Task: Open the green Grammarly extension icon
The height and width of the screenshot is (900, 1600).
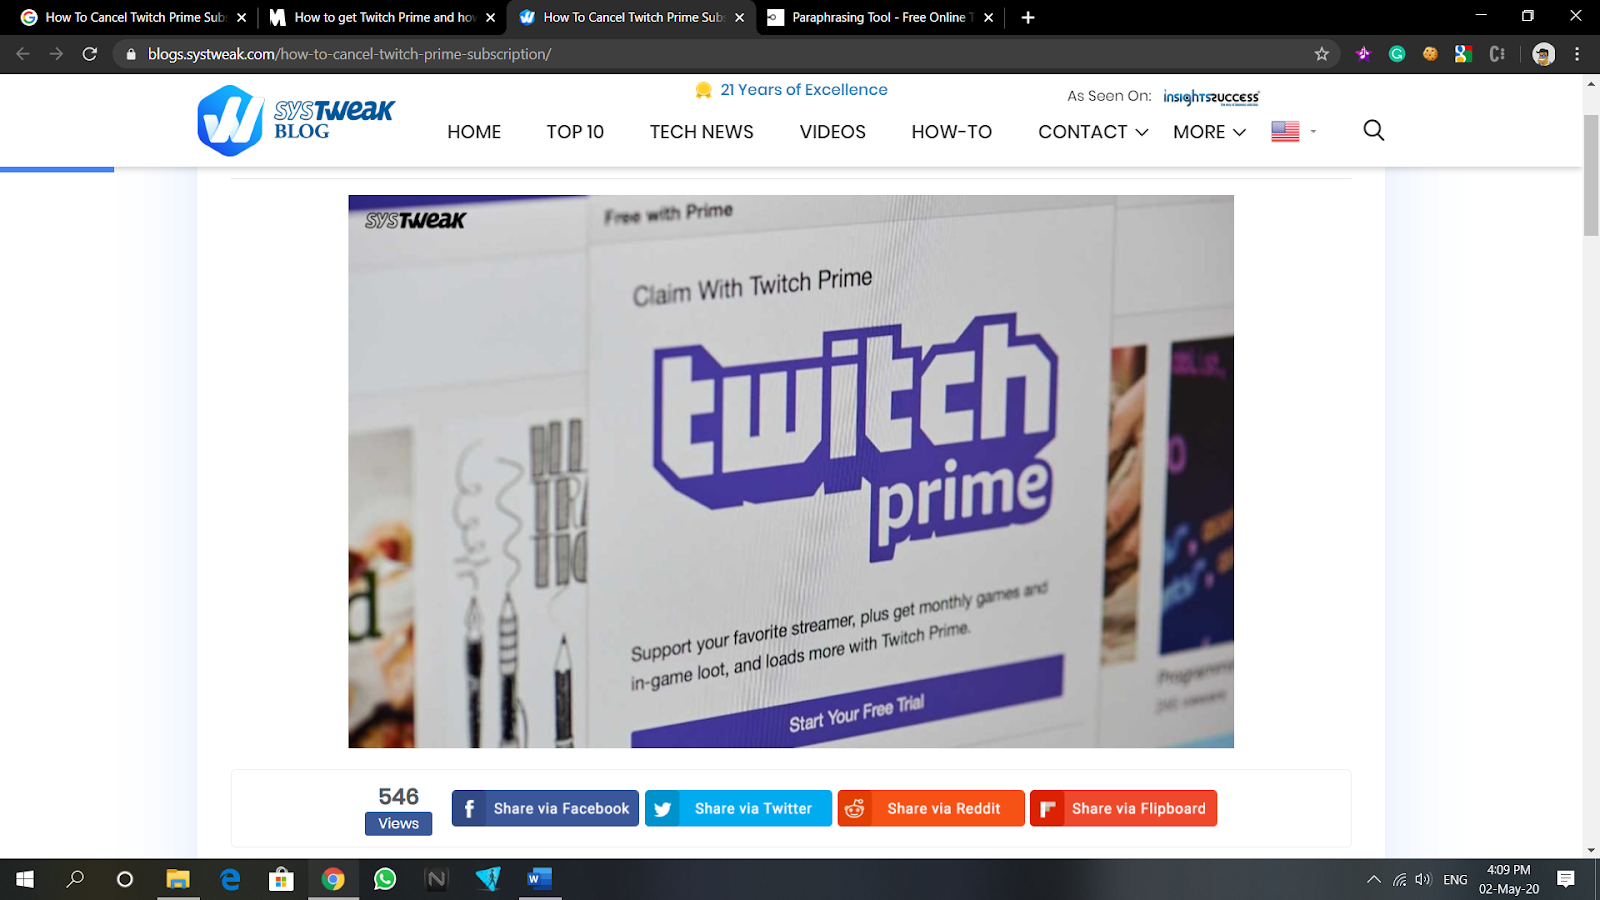Action: pyautogui.click(x=1397, y=54)
